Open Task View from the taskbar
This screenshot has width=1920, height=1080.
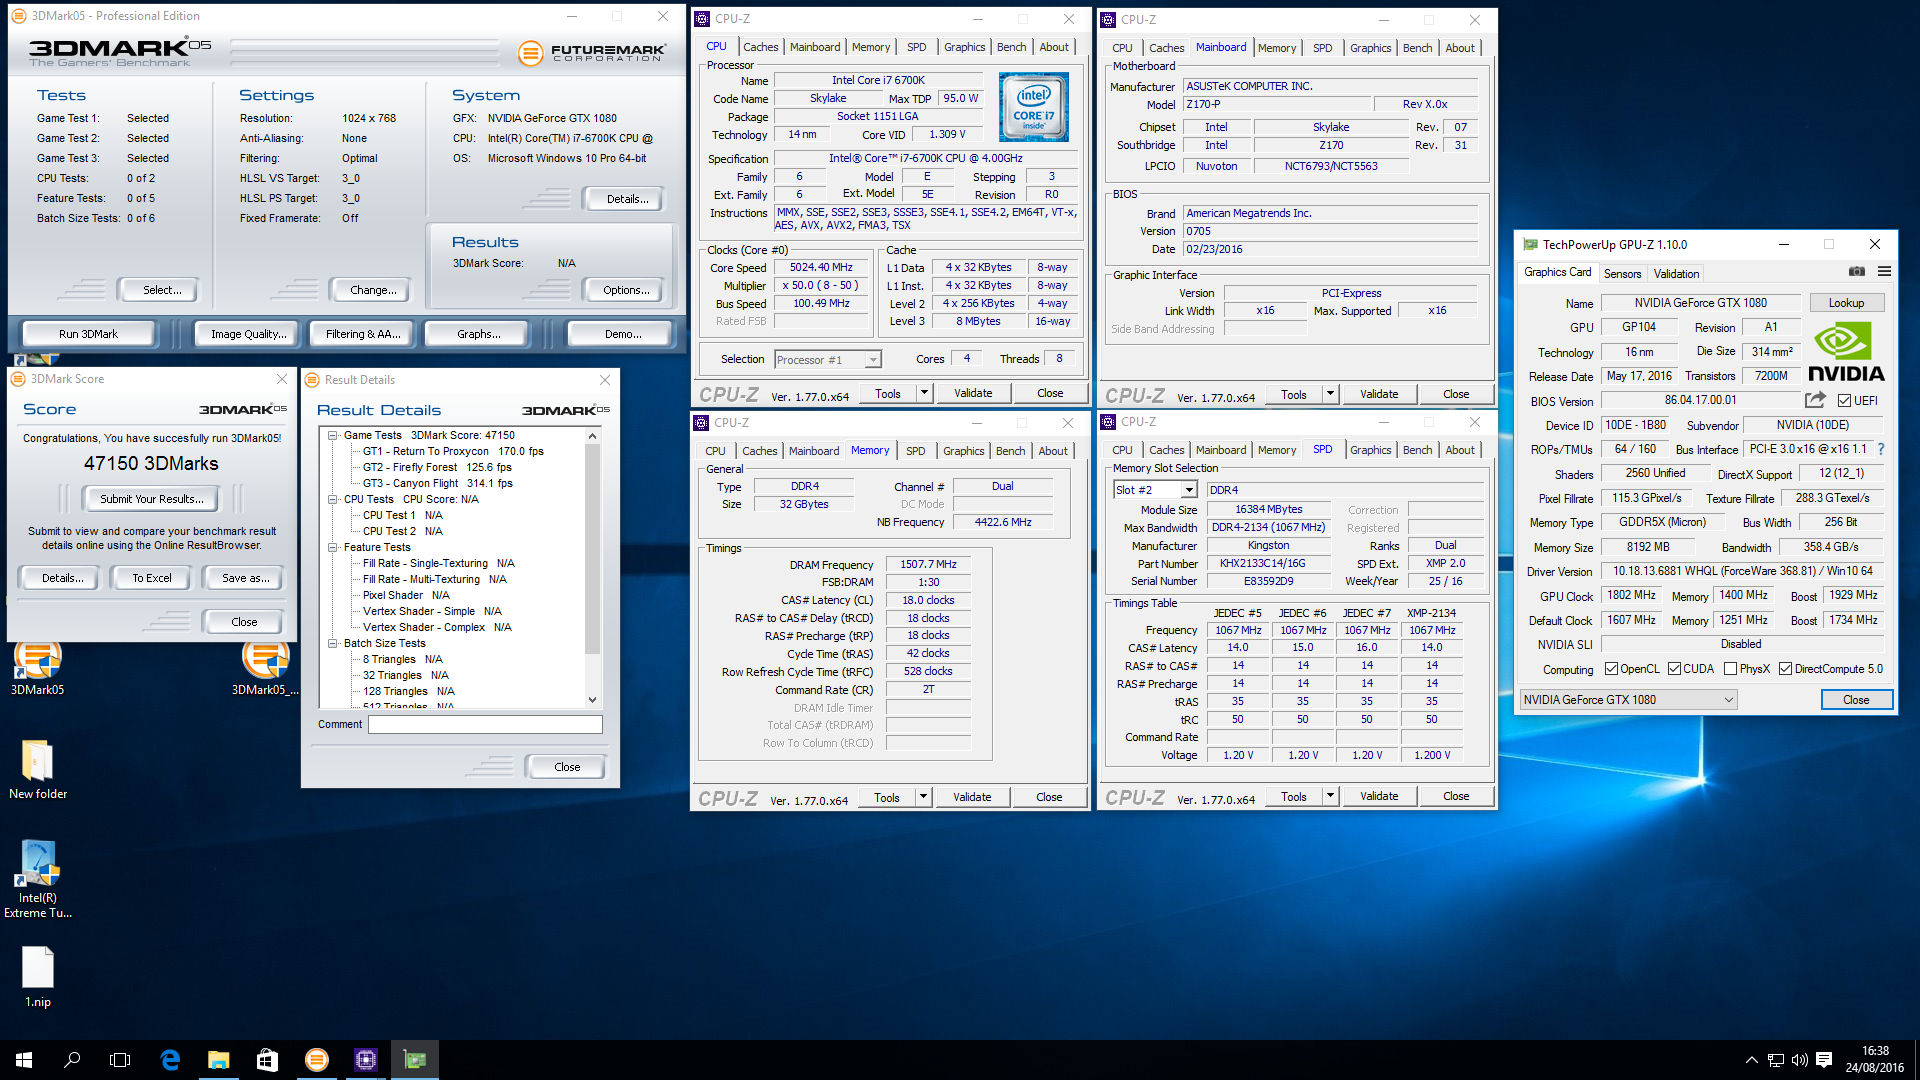(x=120, y=1060)
